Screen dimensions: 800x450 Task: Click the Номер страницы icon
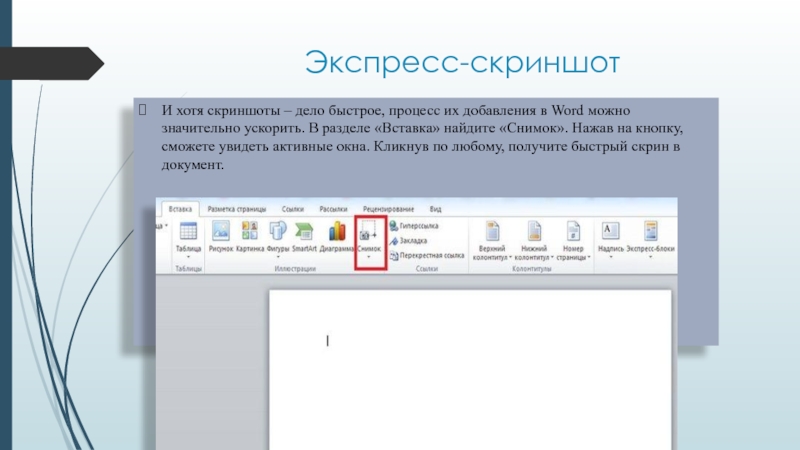click(573, 231)
